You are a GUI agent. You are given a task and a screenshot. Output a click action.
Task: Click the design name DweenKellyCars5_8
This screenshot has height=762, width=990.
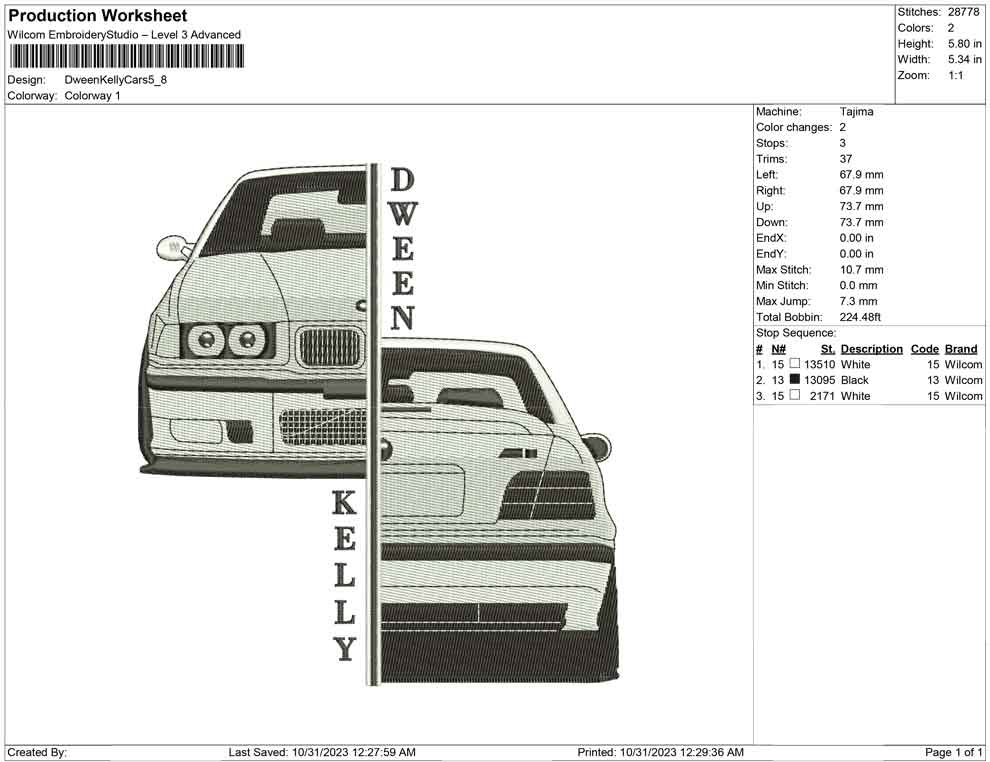pos(115,80)
